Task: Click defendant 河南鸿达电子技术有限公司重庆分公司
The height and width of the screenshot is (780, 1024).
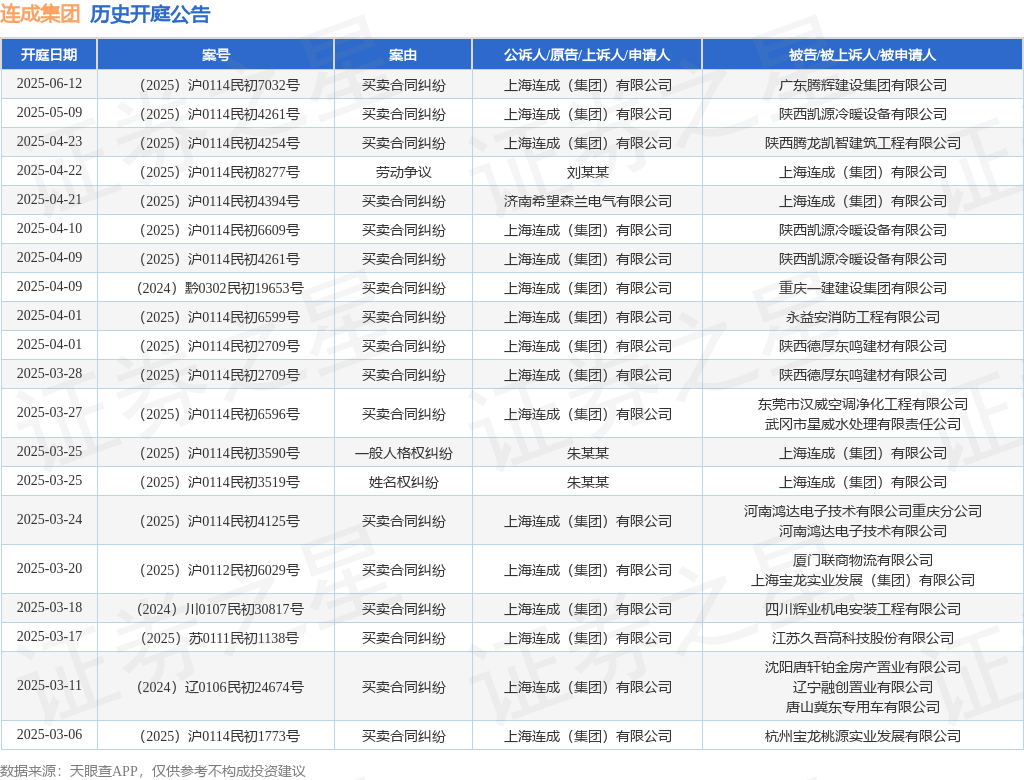Action: [863, 511]
